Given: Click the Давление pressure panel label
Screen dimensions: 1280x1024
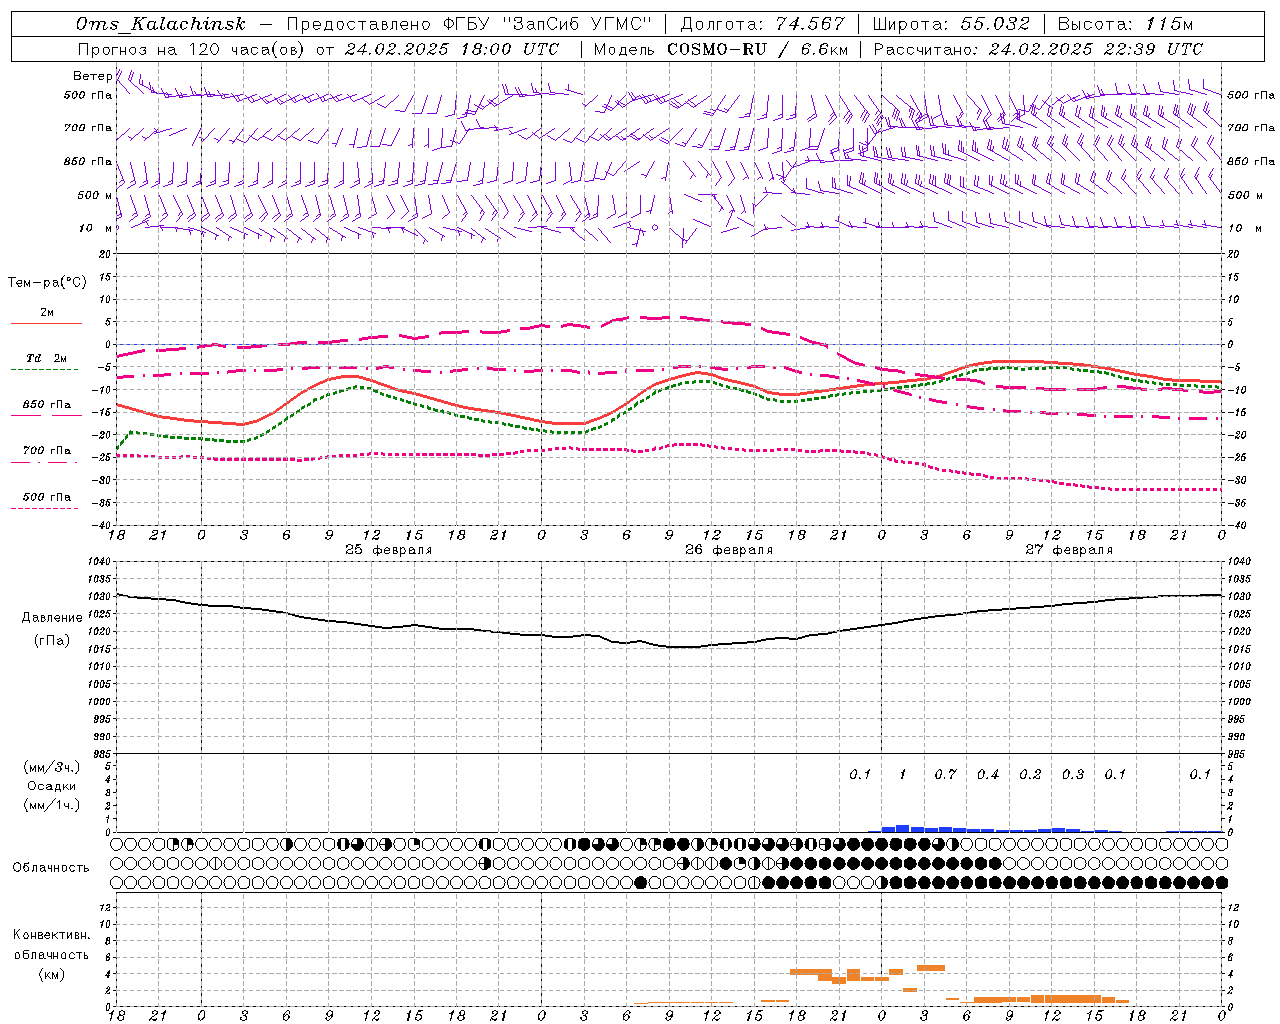Looking at the screenshot, I should tap(52, 618).
